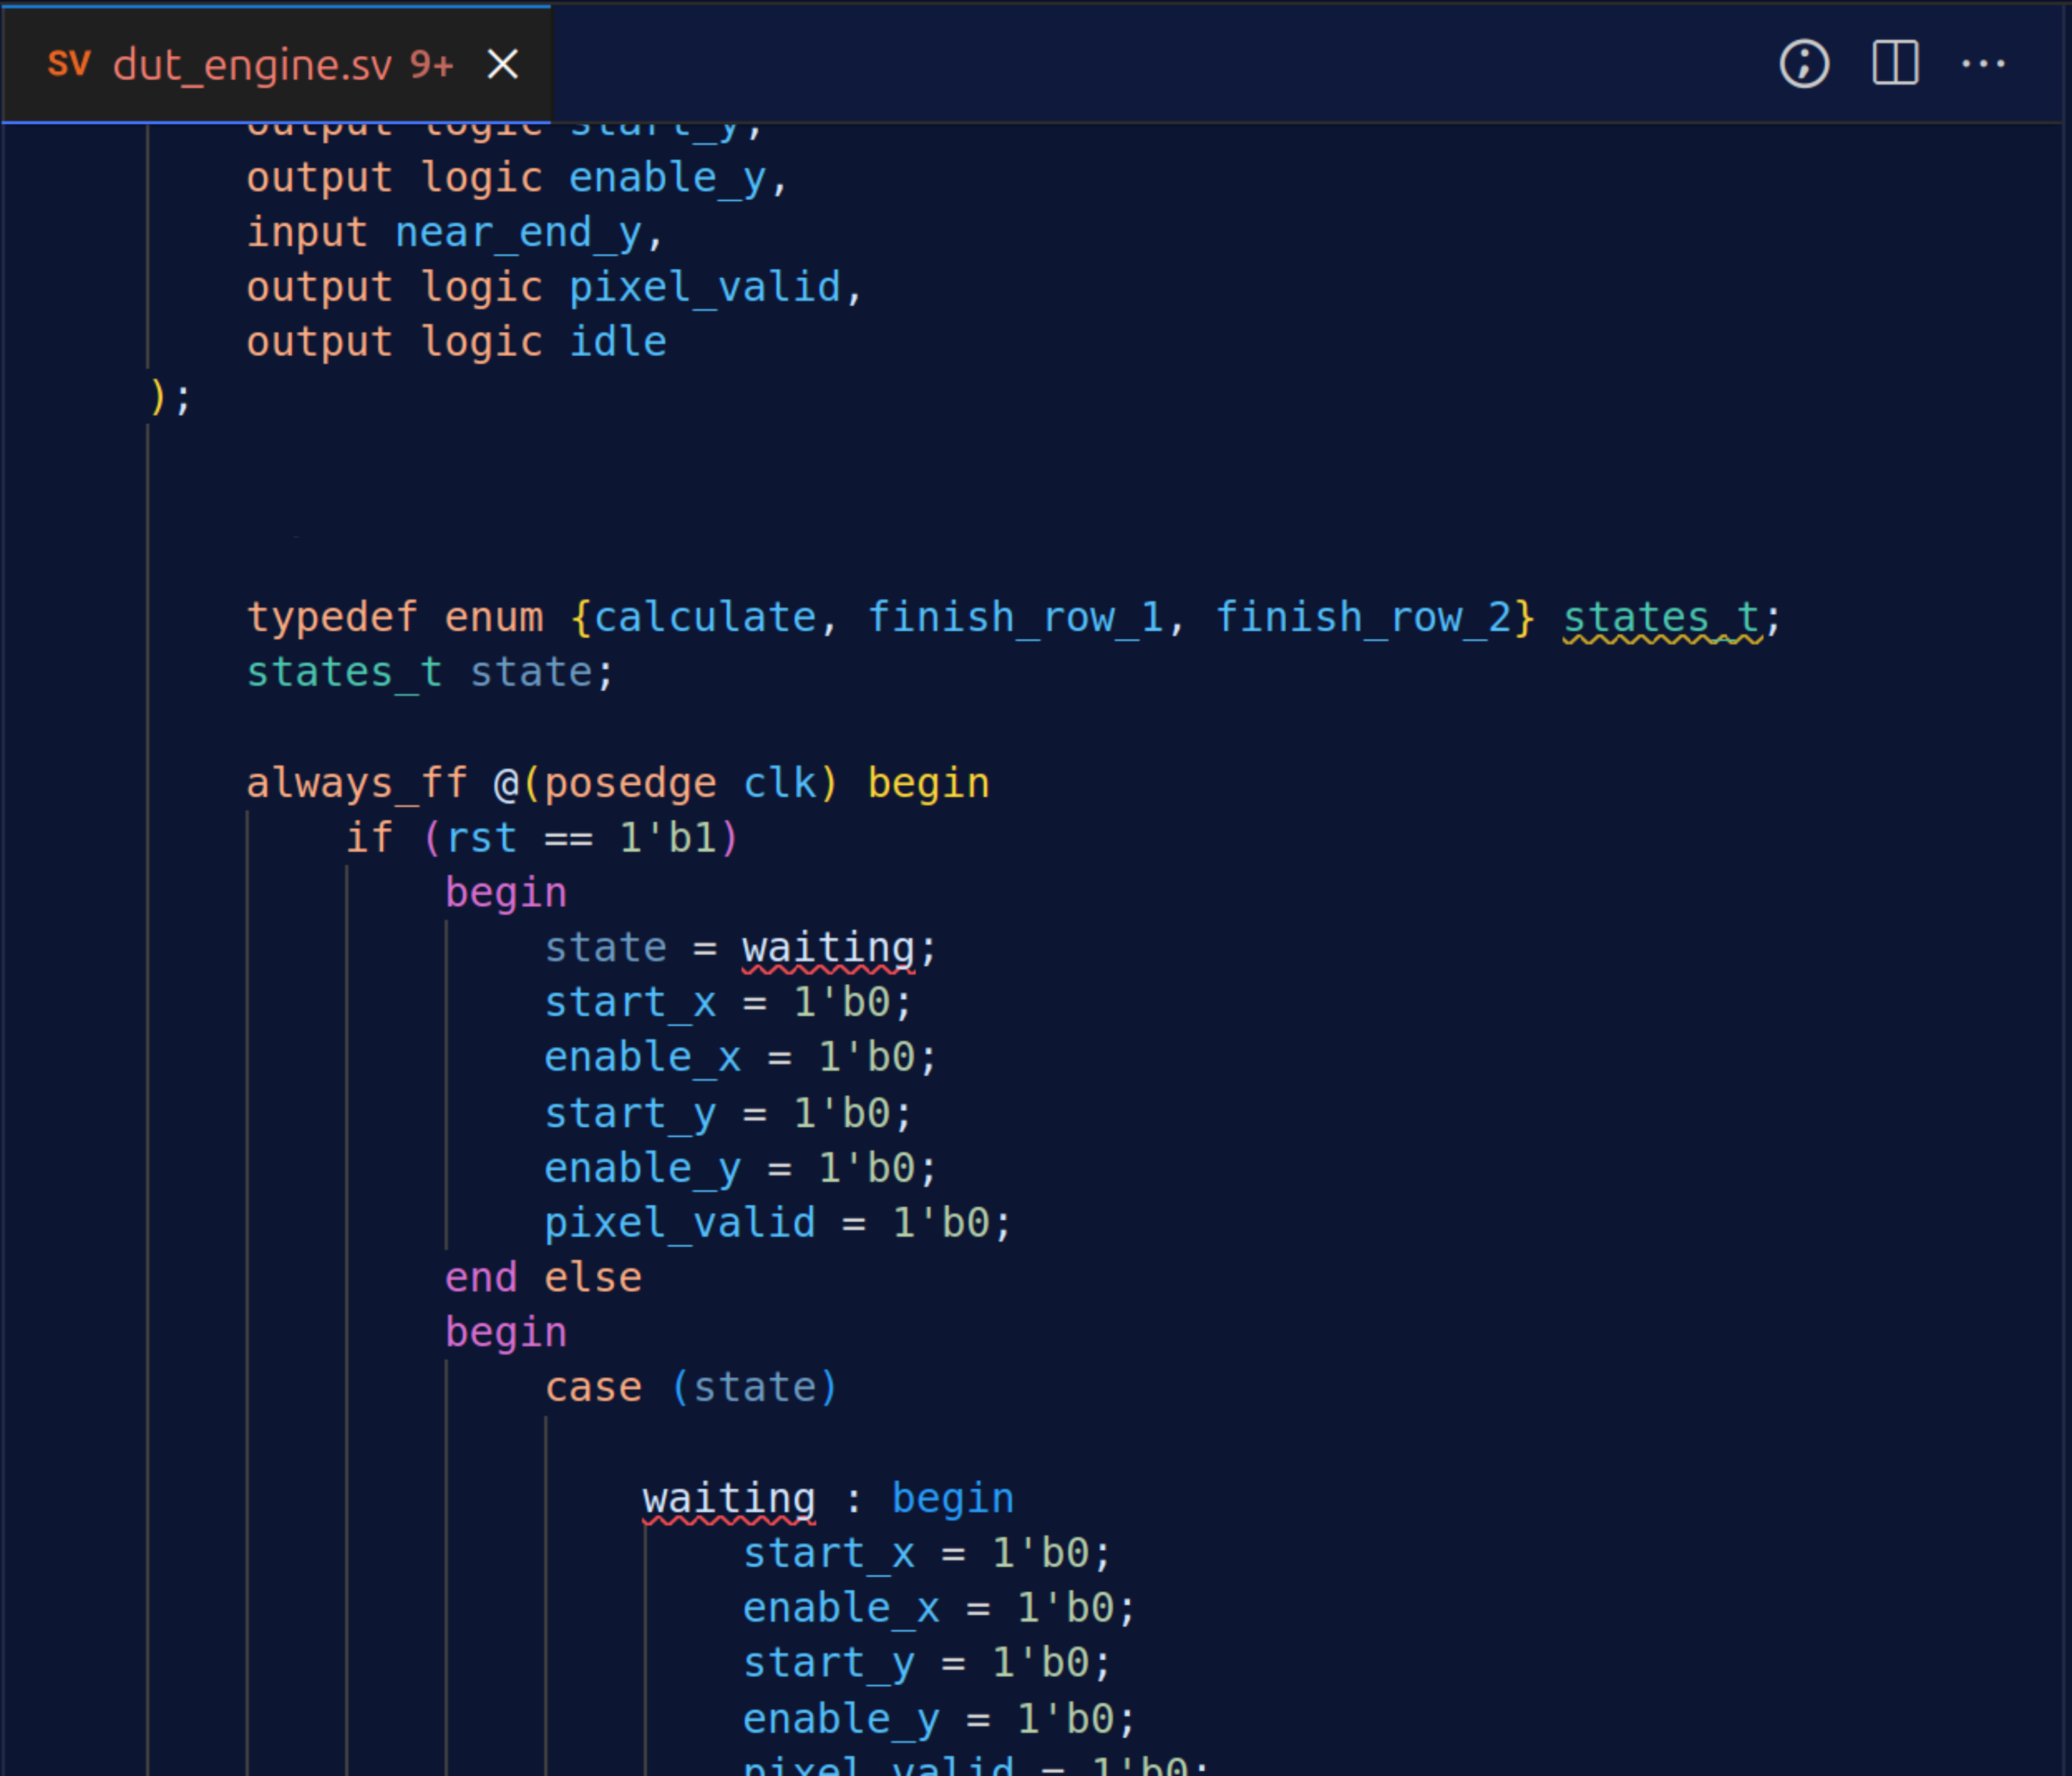Image resolution: width=2072 pixels, height=1776 pixels.
Task: Split the editor to the right
Action: tap(1894, 65)
